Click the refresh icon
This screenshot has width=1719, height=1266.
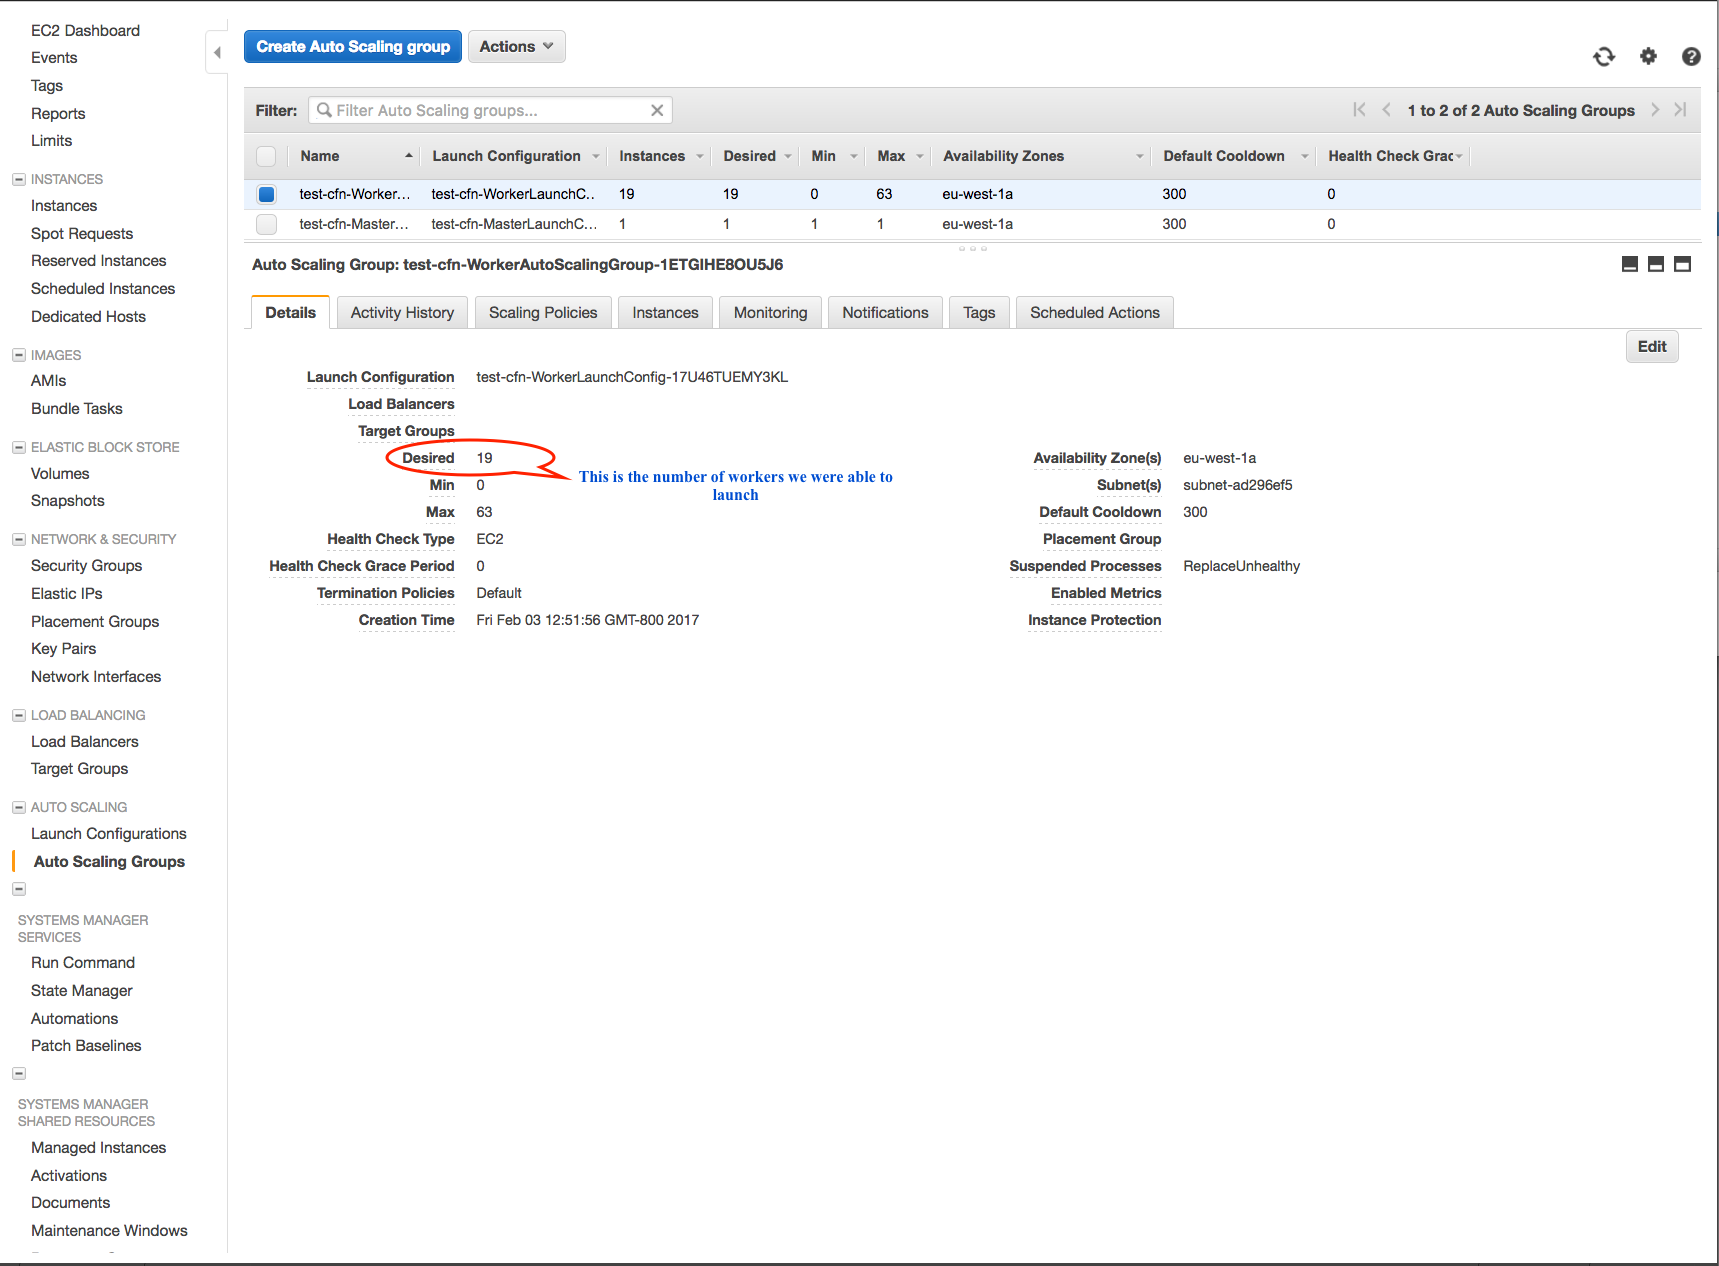coord(1604,57)
